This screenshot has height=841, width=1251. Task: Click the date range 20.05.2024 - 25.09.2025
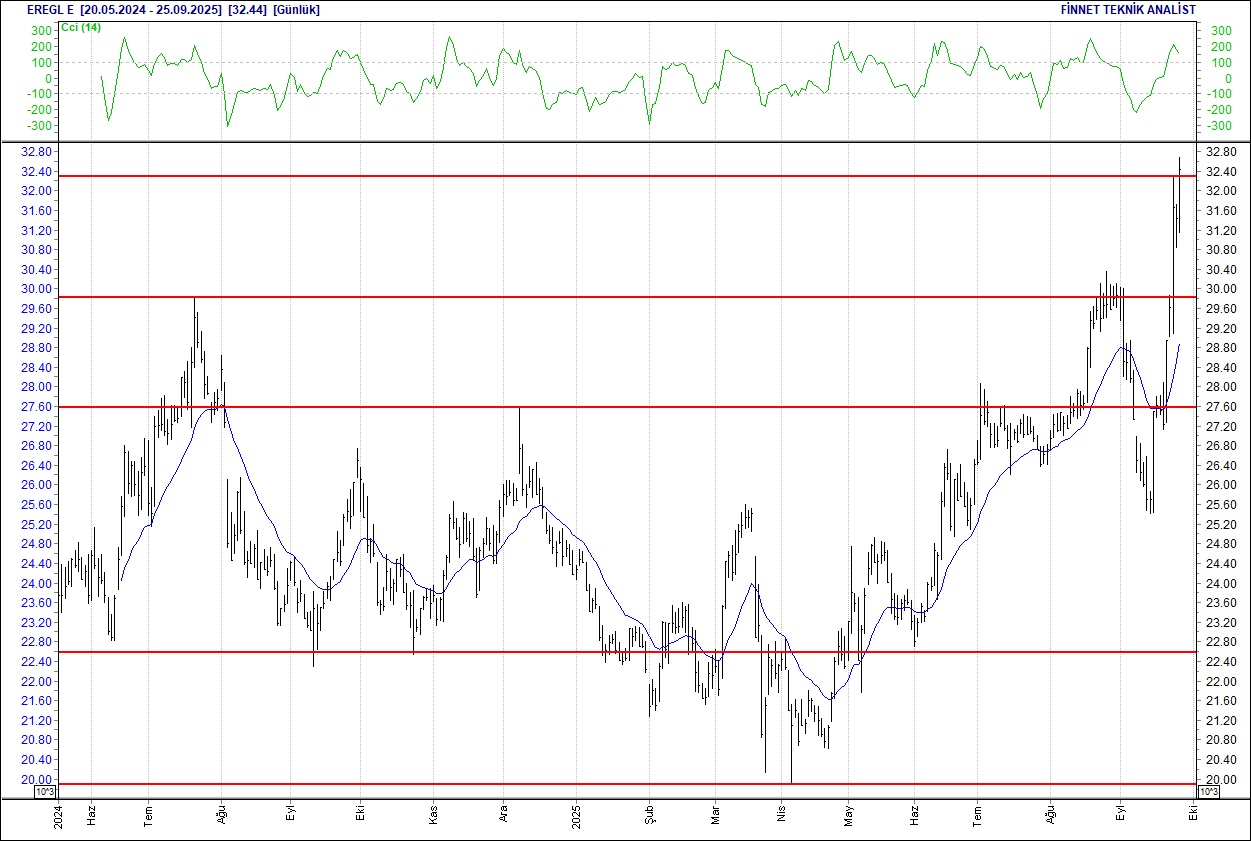pos(152,9)
